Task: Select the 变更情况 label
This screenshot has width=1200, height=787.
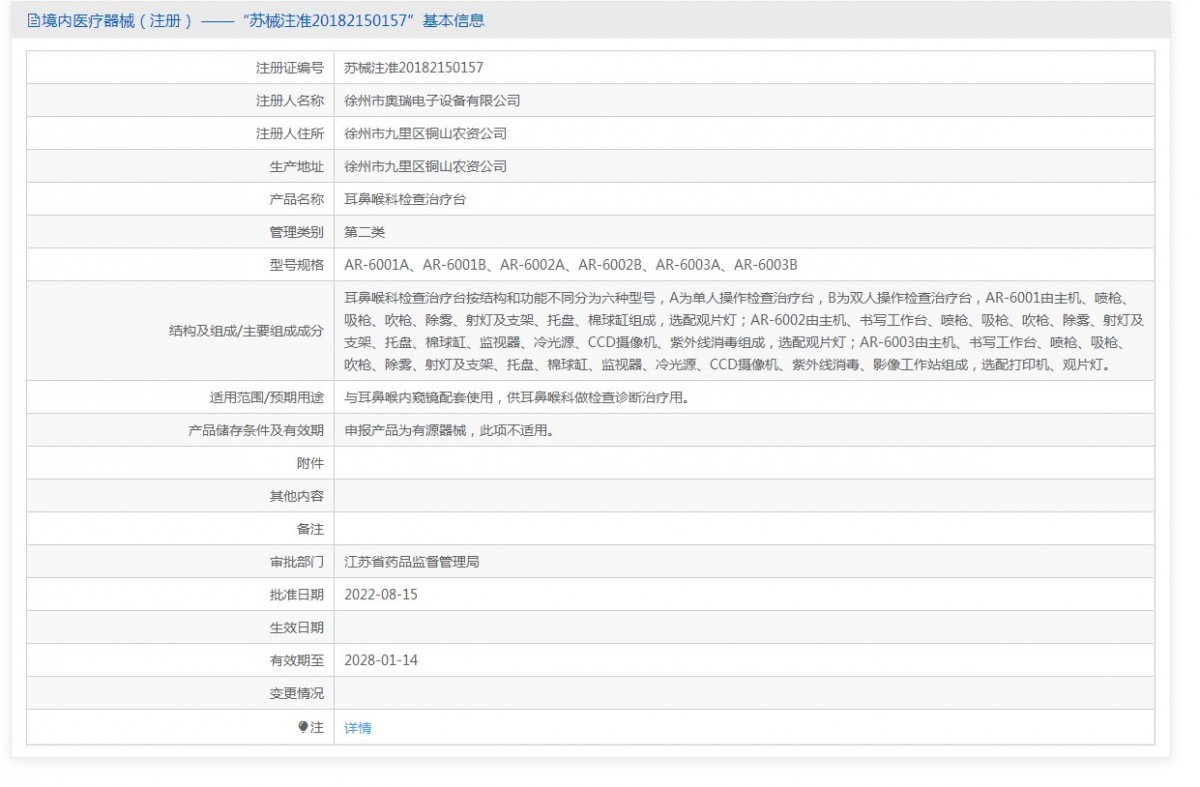Action: [297, 694]
